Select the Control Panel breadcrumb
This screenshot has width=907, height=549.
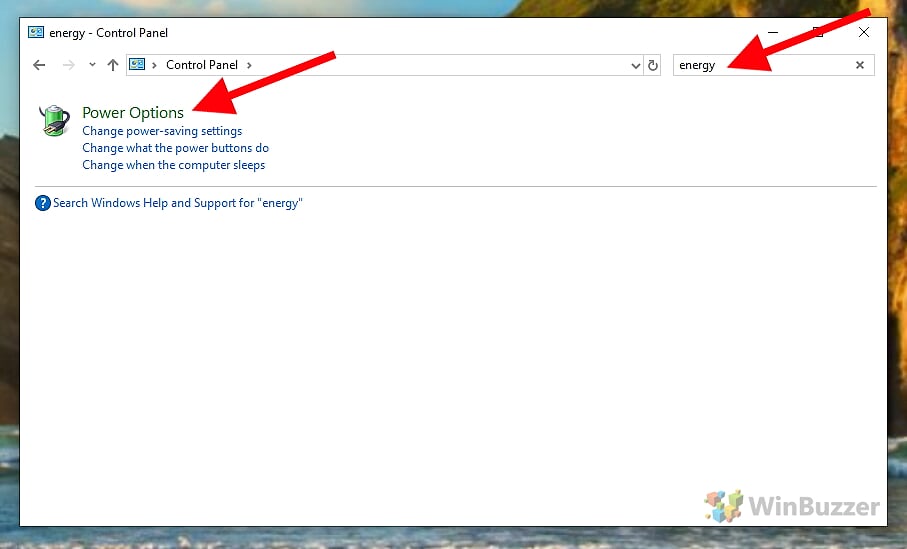202,65
